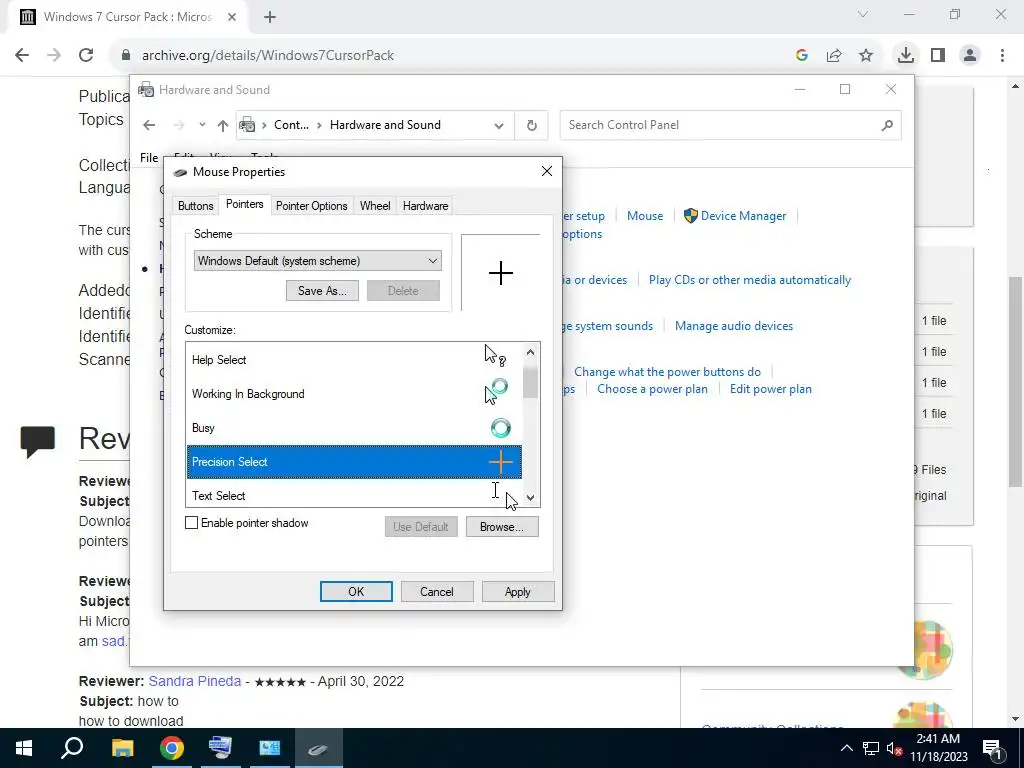Open Chrome tab search chevron
1024x768 pixels.
pos(863,14)
